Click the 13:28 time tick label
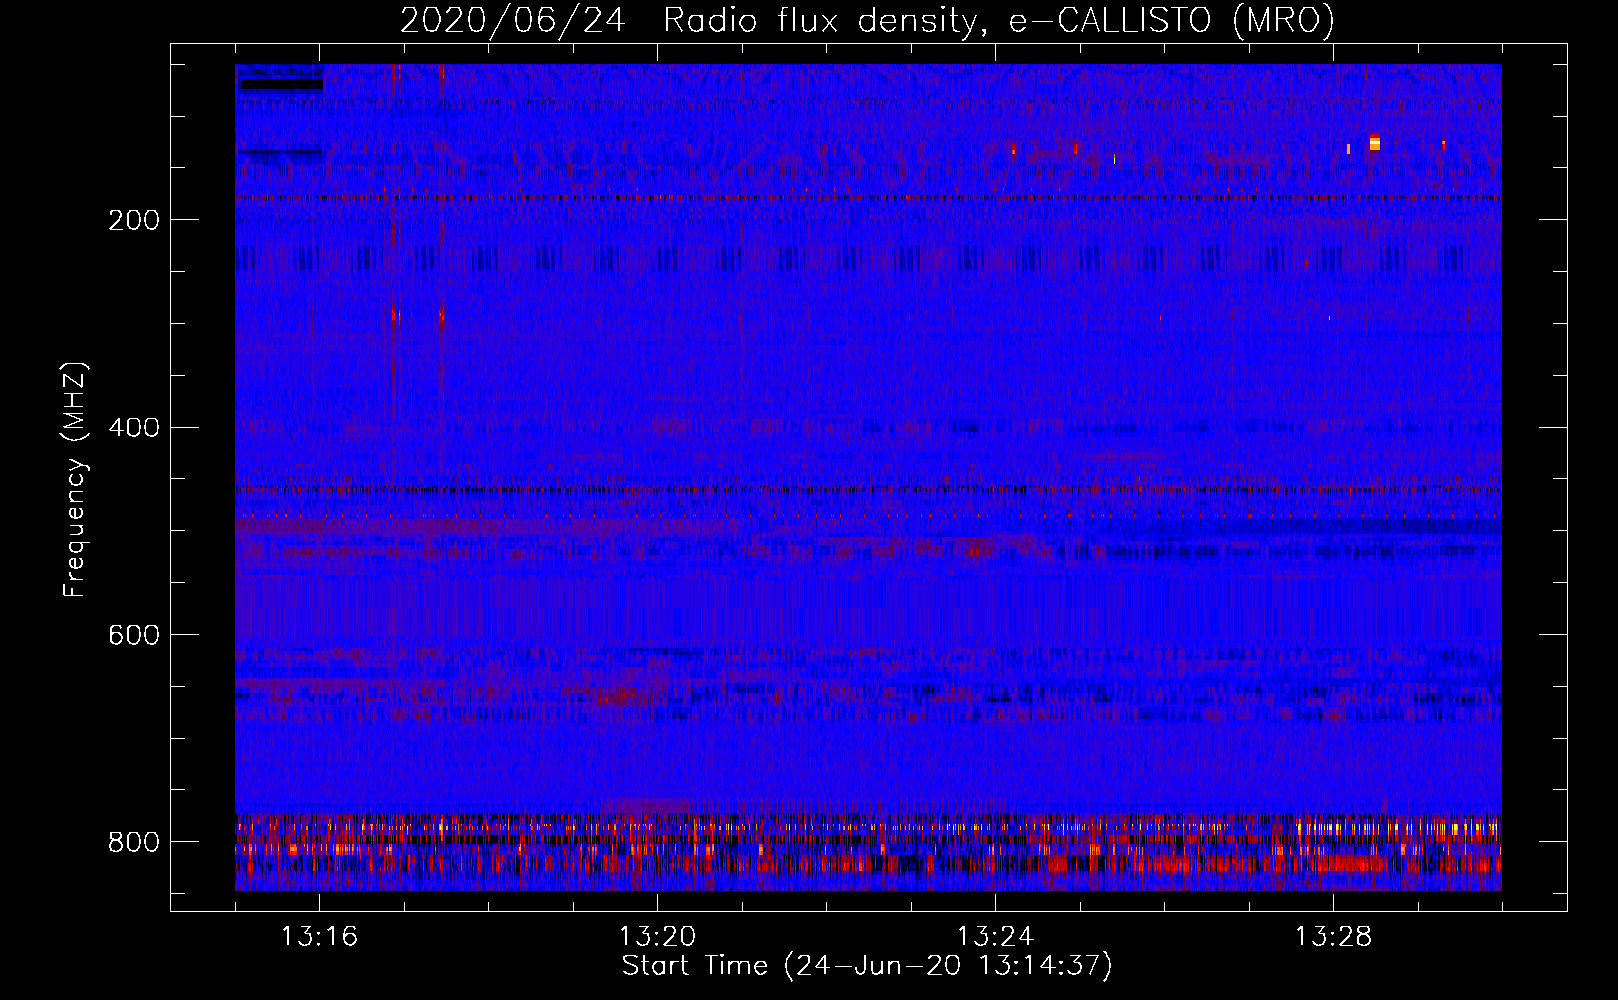The height and width of the screenshot is (1000, 1618). (1333, 937)
